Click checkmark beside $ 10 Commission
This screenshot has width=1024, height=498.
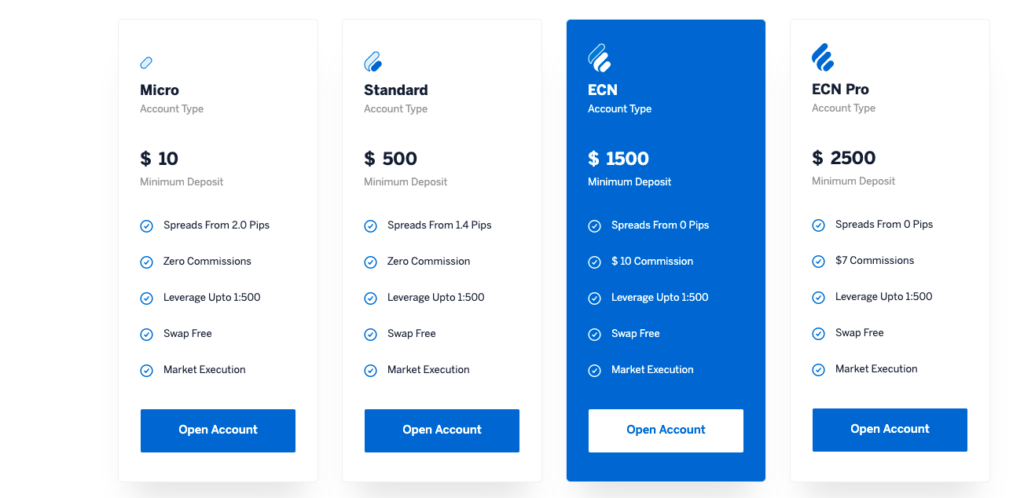coord(594,262)
